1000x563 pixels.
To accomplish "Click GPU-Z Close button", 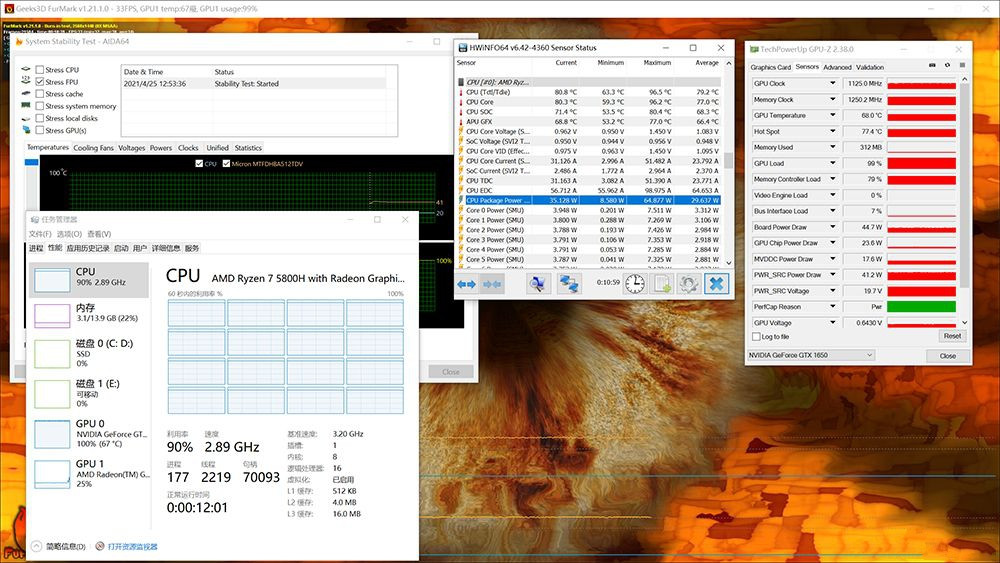I will pyautogui.click(x=948, y=356).
